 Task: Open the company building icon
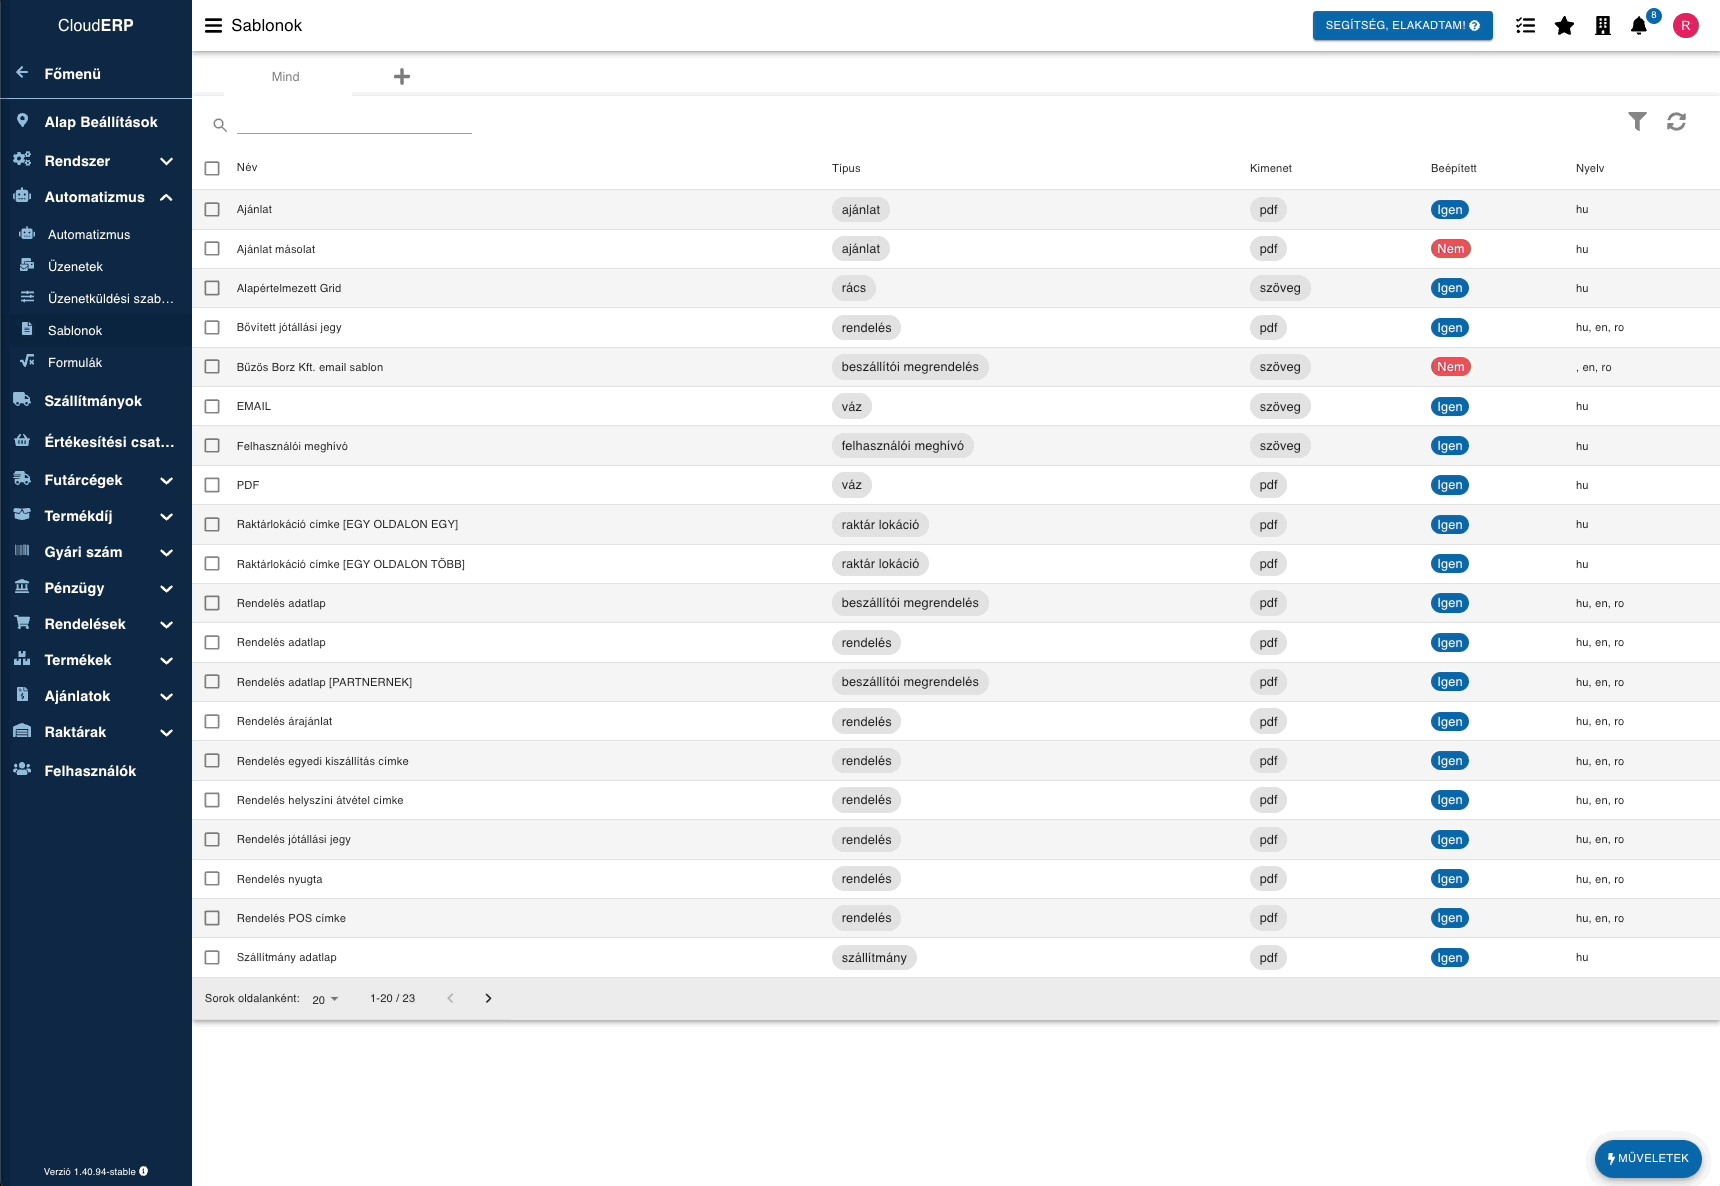tap(1602, 26)
